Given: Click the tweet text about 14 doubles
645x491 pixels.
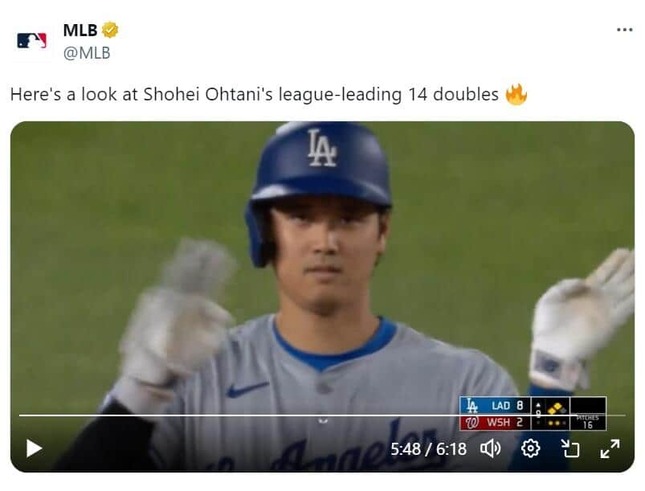Looking at the screenshot, I should click(254, 95).
